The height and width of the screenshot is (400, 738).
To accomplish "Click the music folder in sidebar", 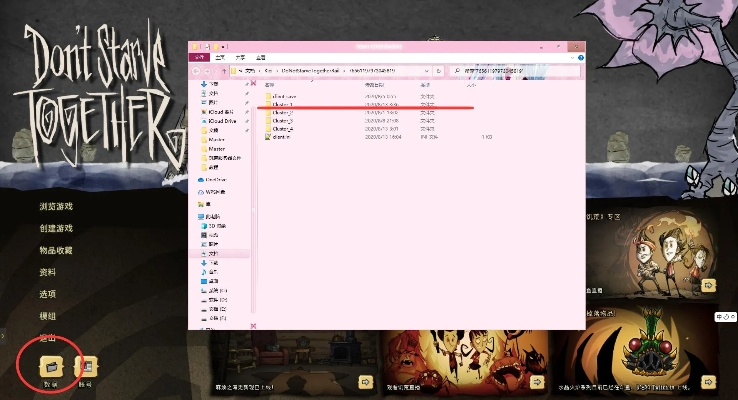I will [x=214, y=271].
